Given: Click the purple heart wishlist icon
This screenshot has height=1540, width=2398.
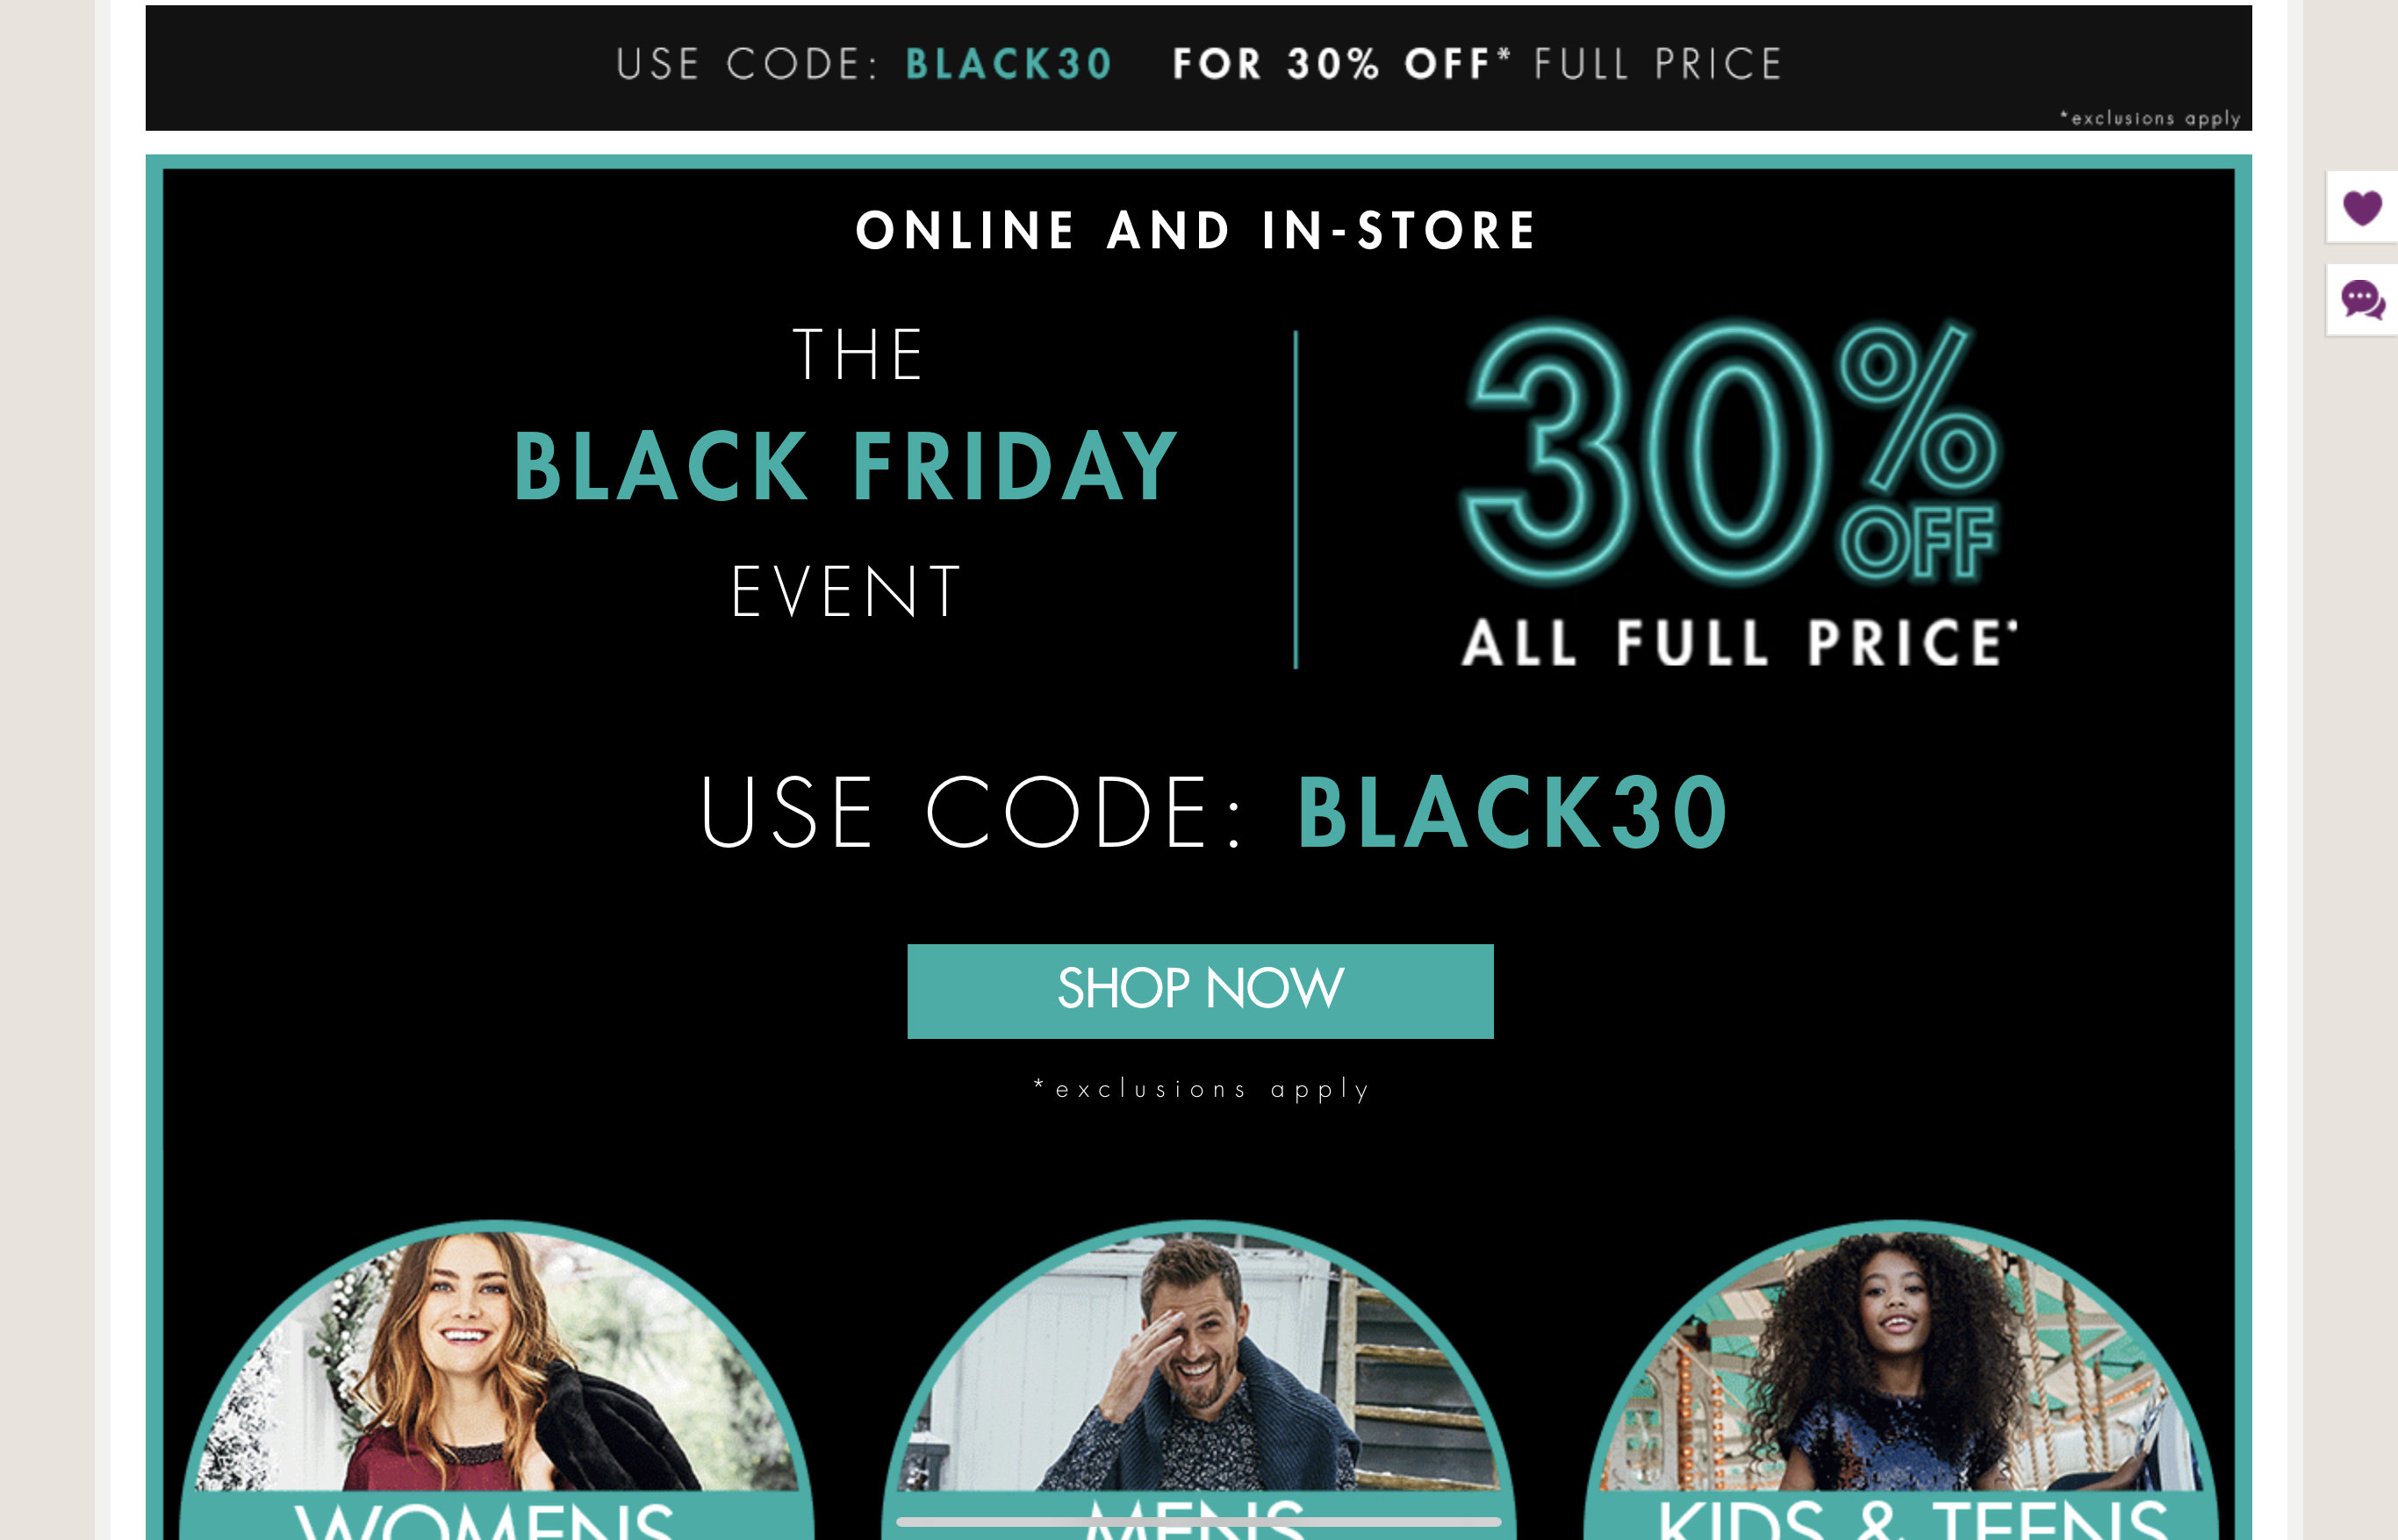Looking at the screenshot, I should click(2362, 207).
